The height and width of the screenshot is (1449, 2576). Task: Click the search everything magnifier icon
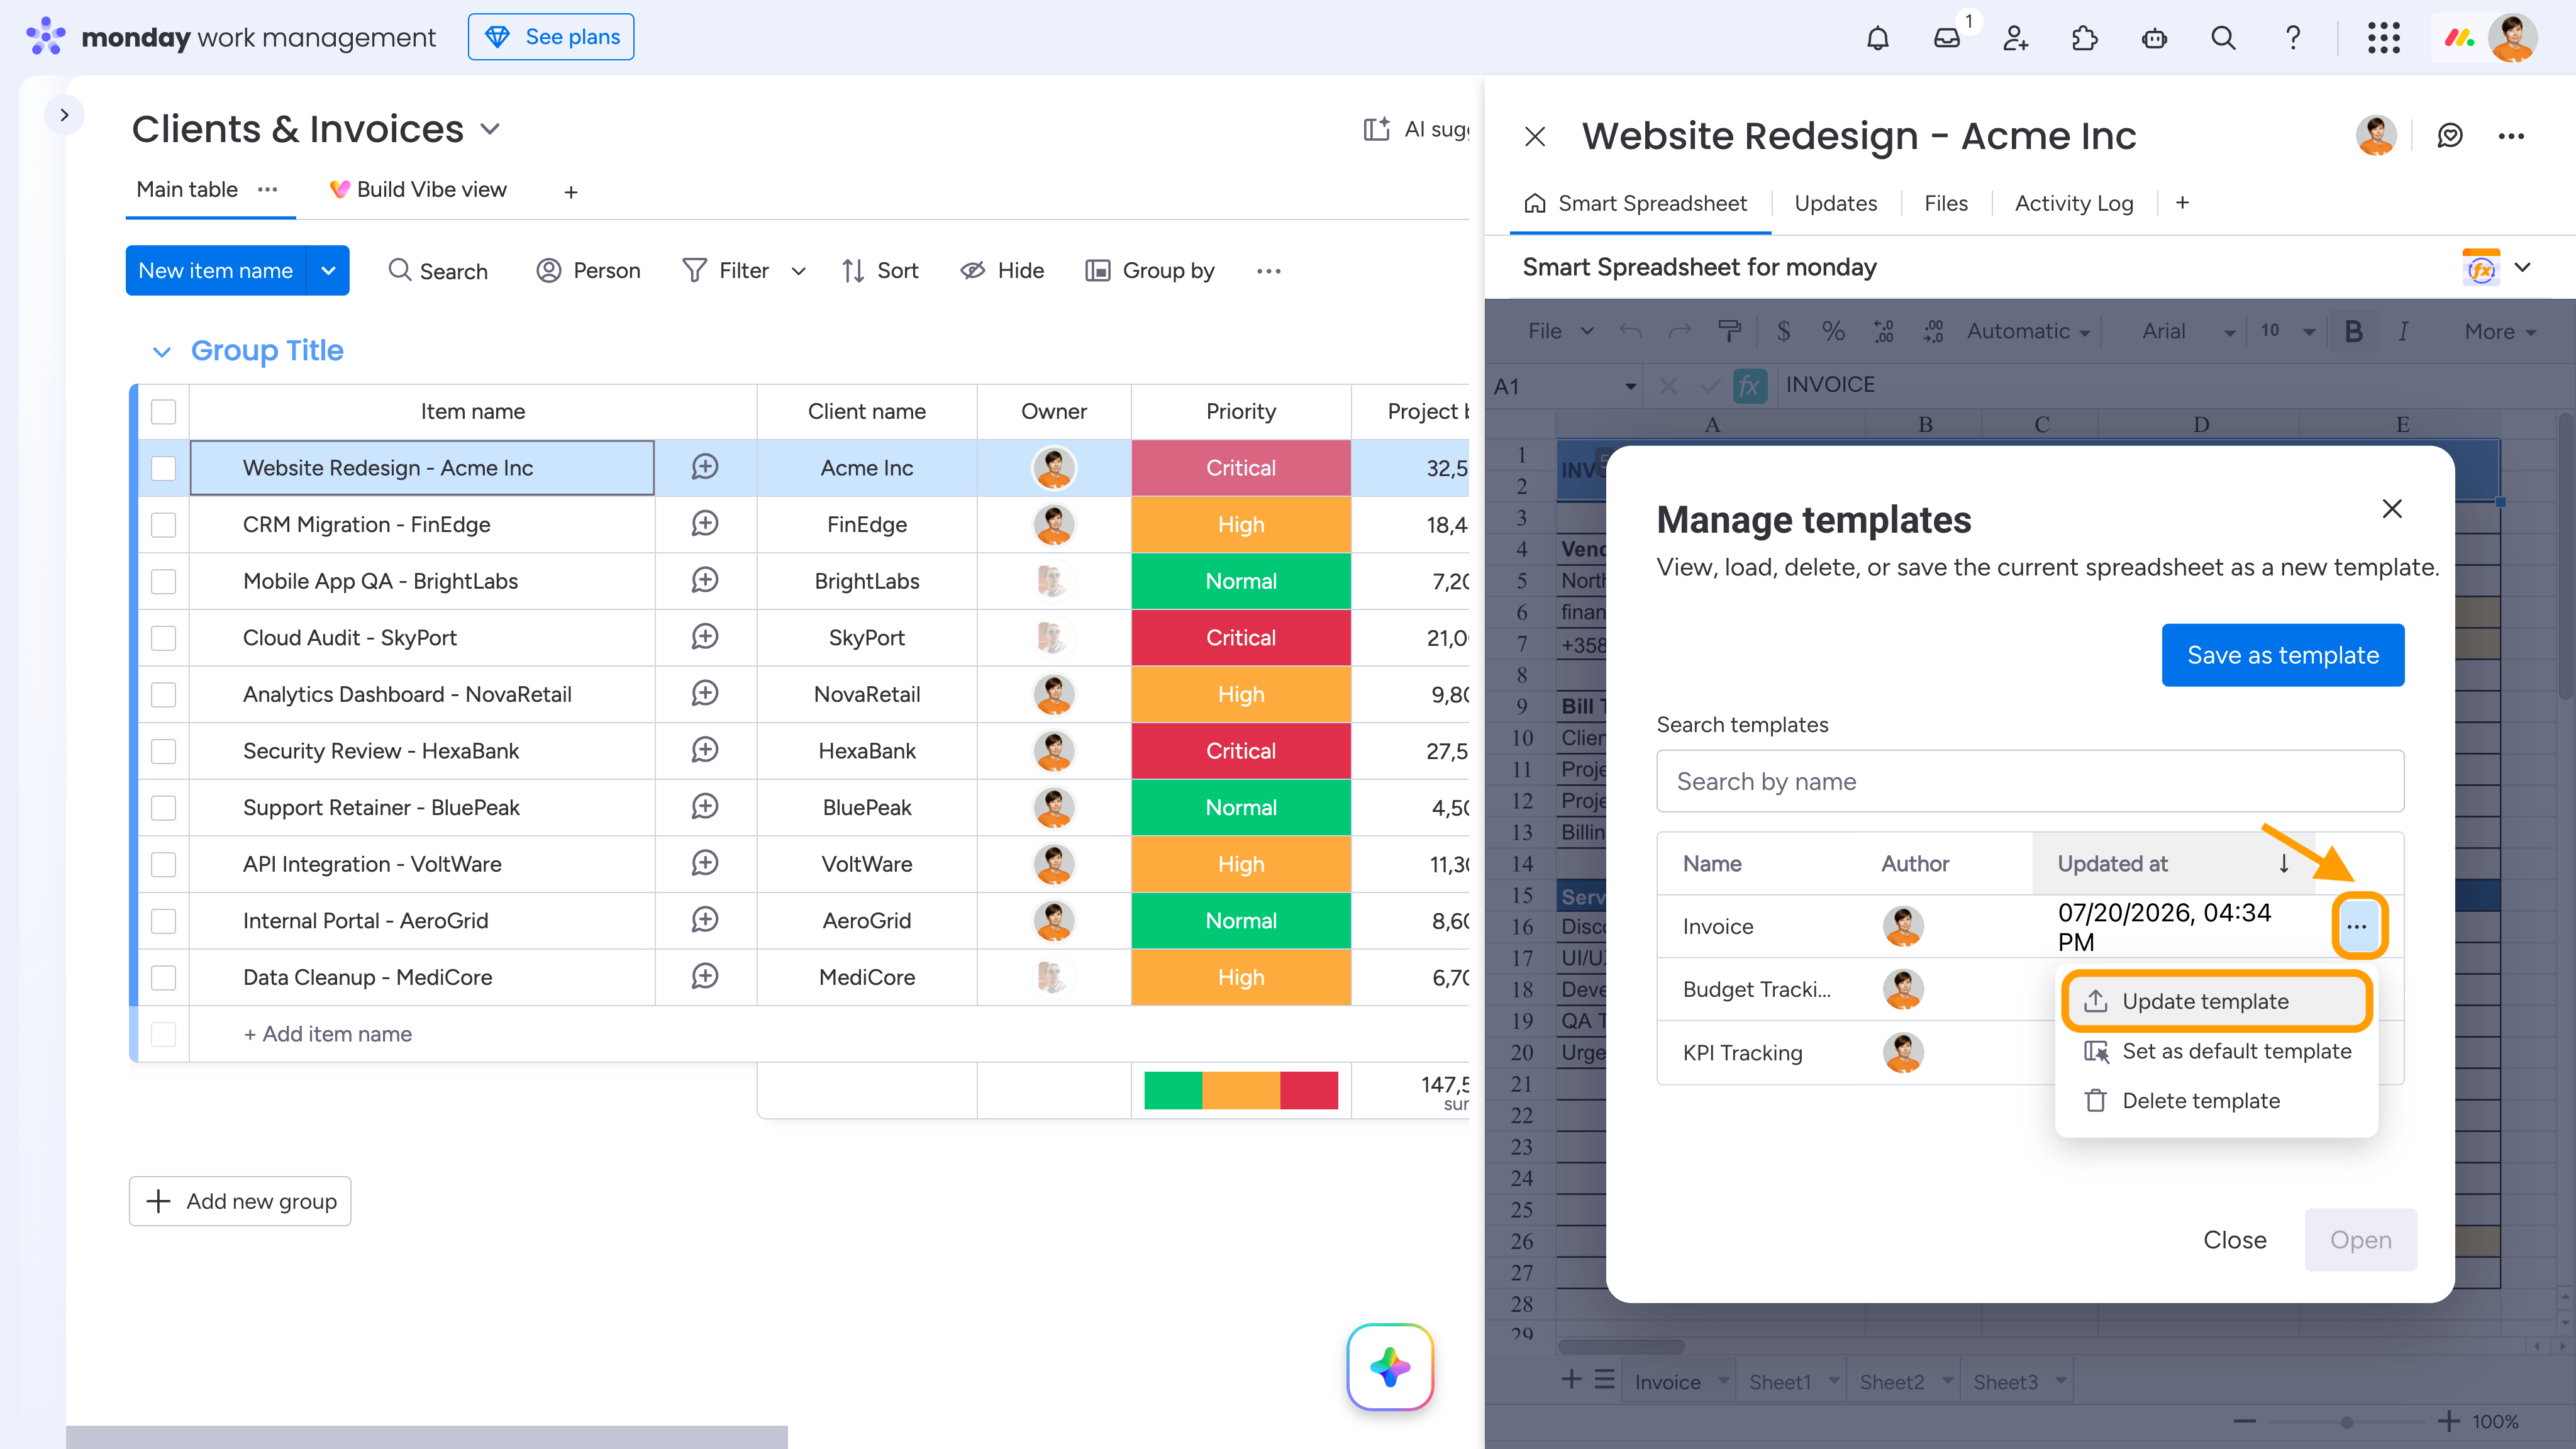pyautogui.click(x=2223, y=38)
